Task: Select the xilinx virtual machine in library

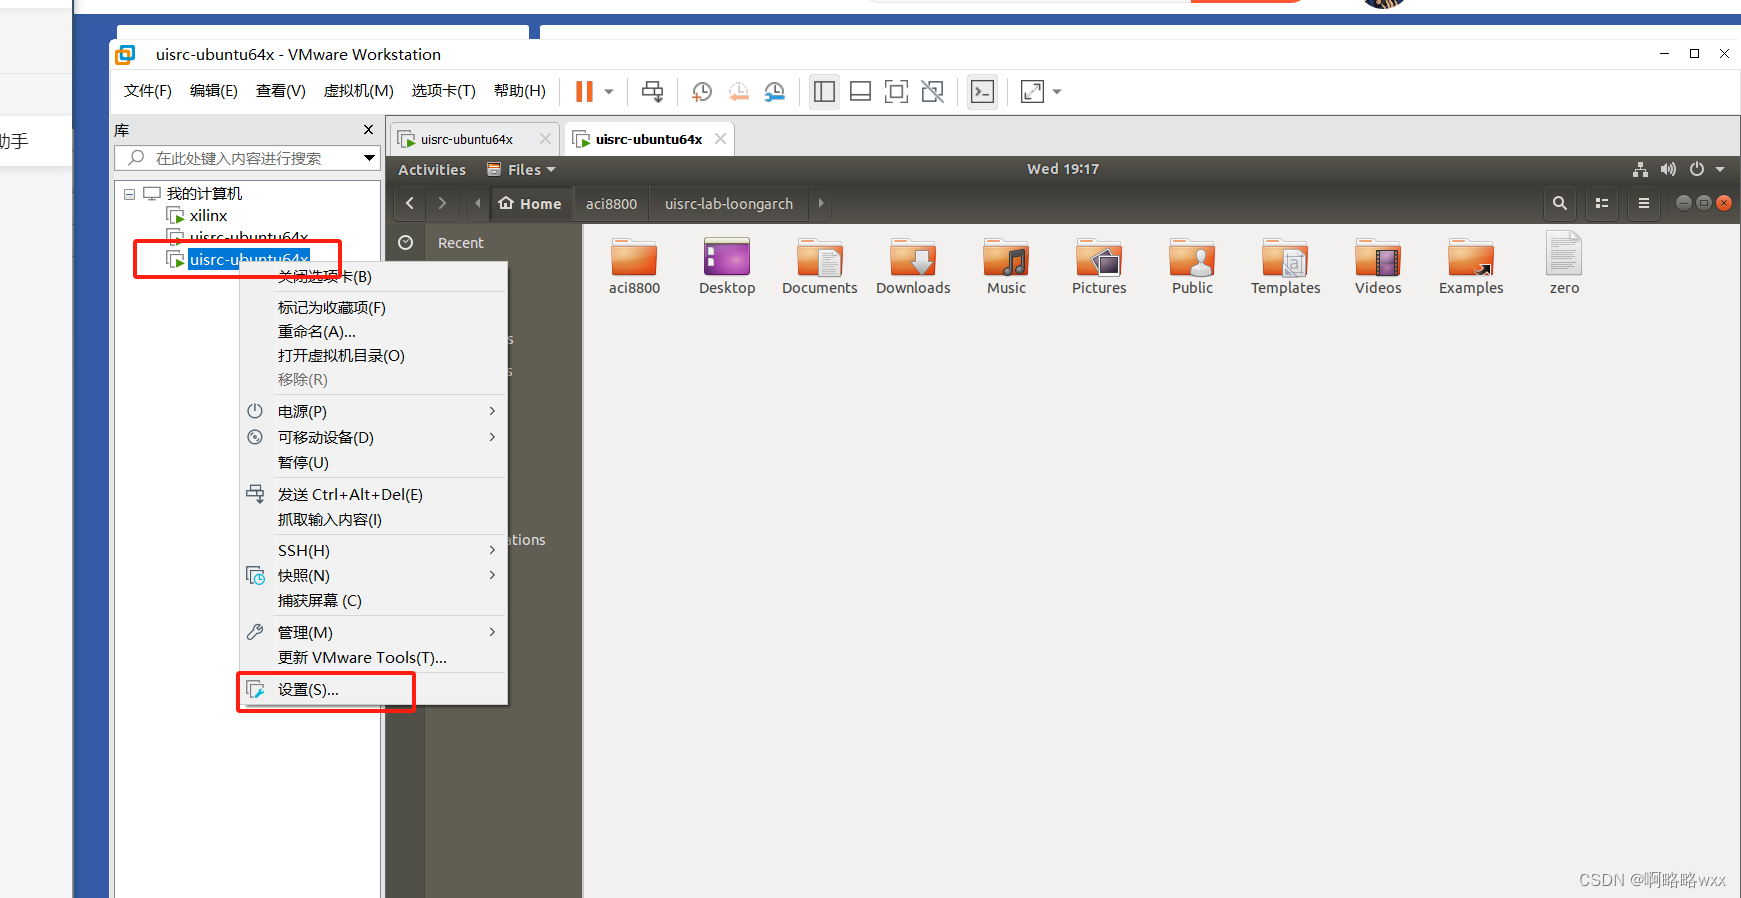Action: [208, 215]
